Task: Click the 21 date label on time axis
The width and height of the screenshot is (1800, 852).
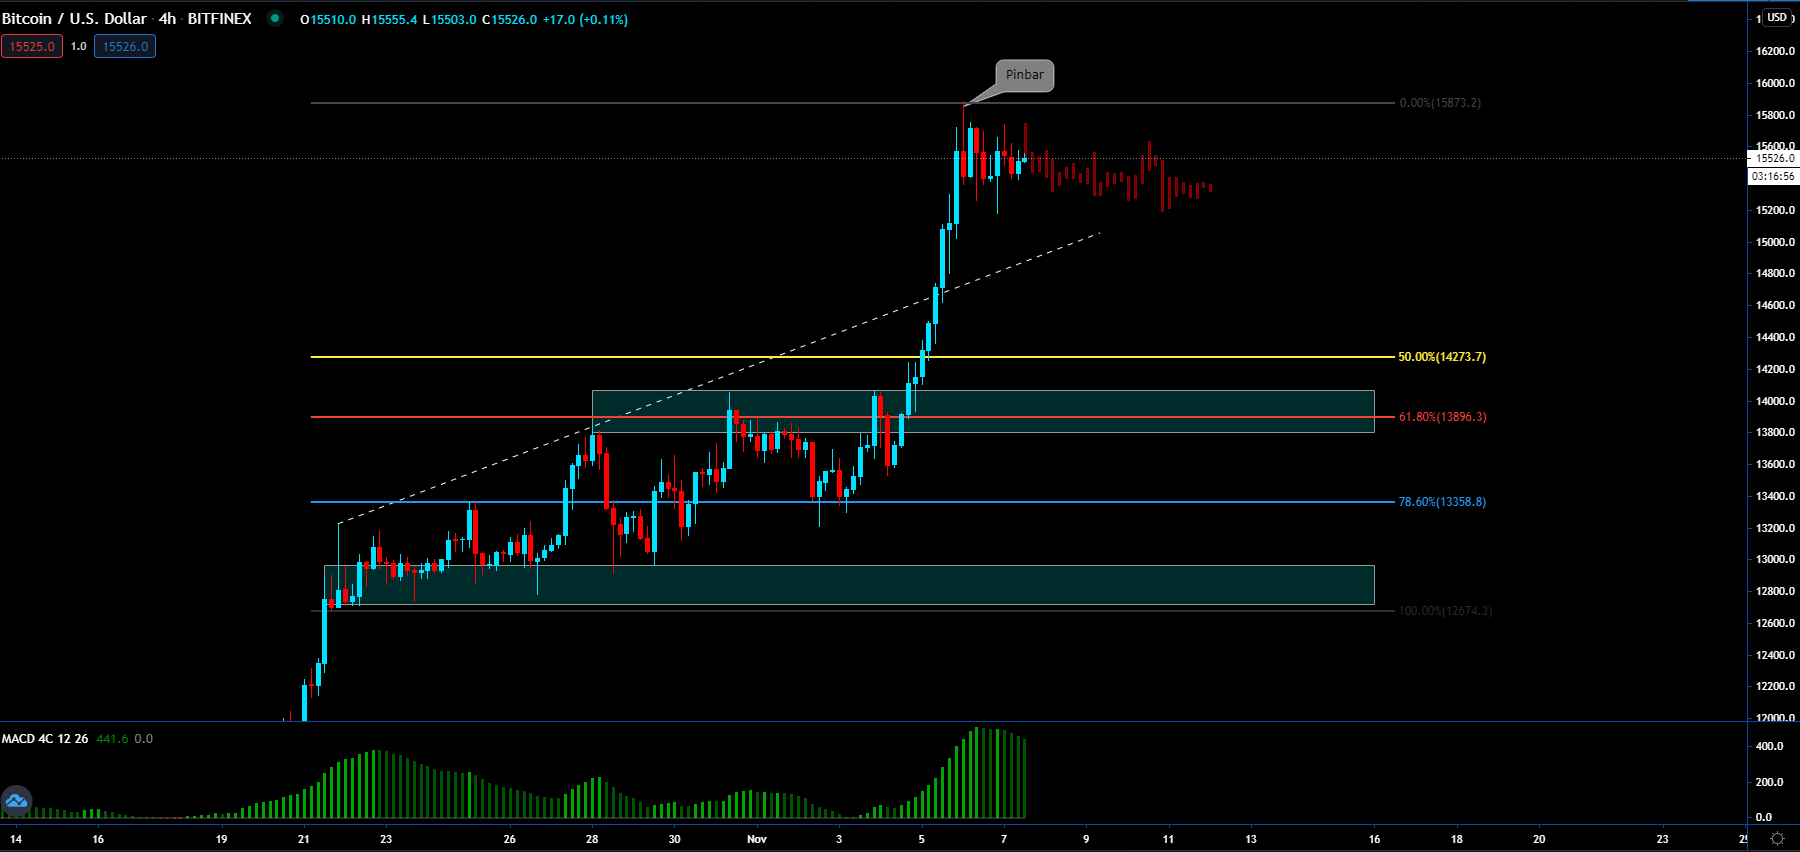Action: [x=304, y=839]
